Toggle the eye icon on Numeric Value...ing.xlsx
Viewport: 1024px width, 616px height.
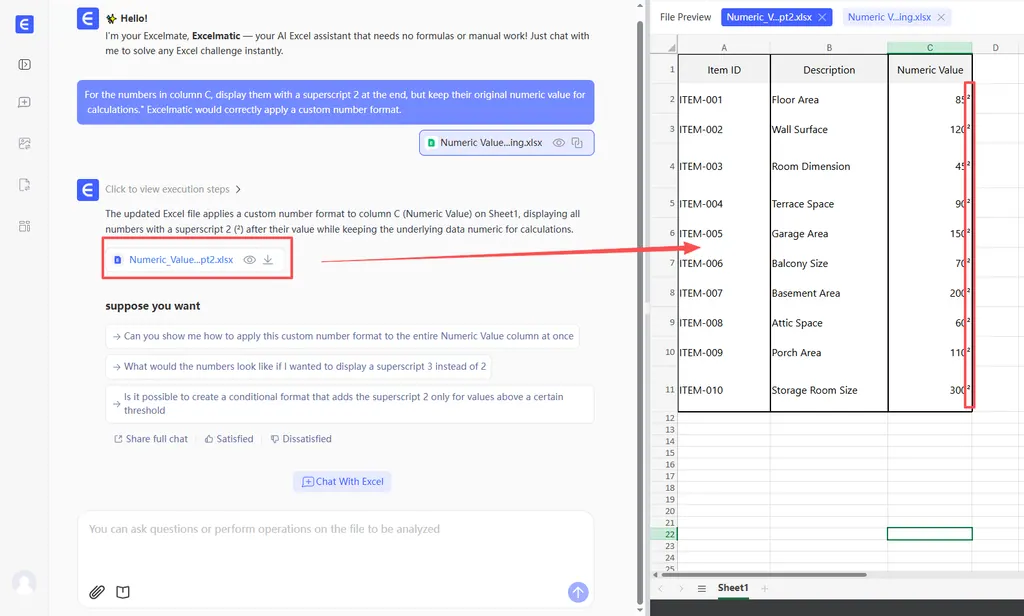[x=559, y=143]
